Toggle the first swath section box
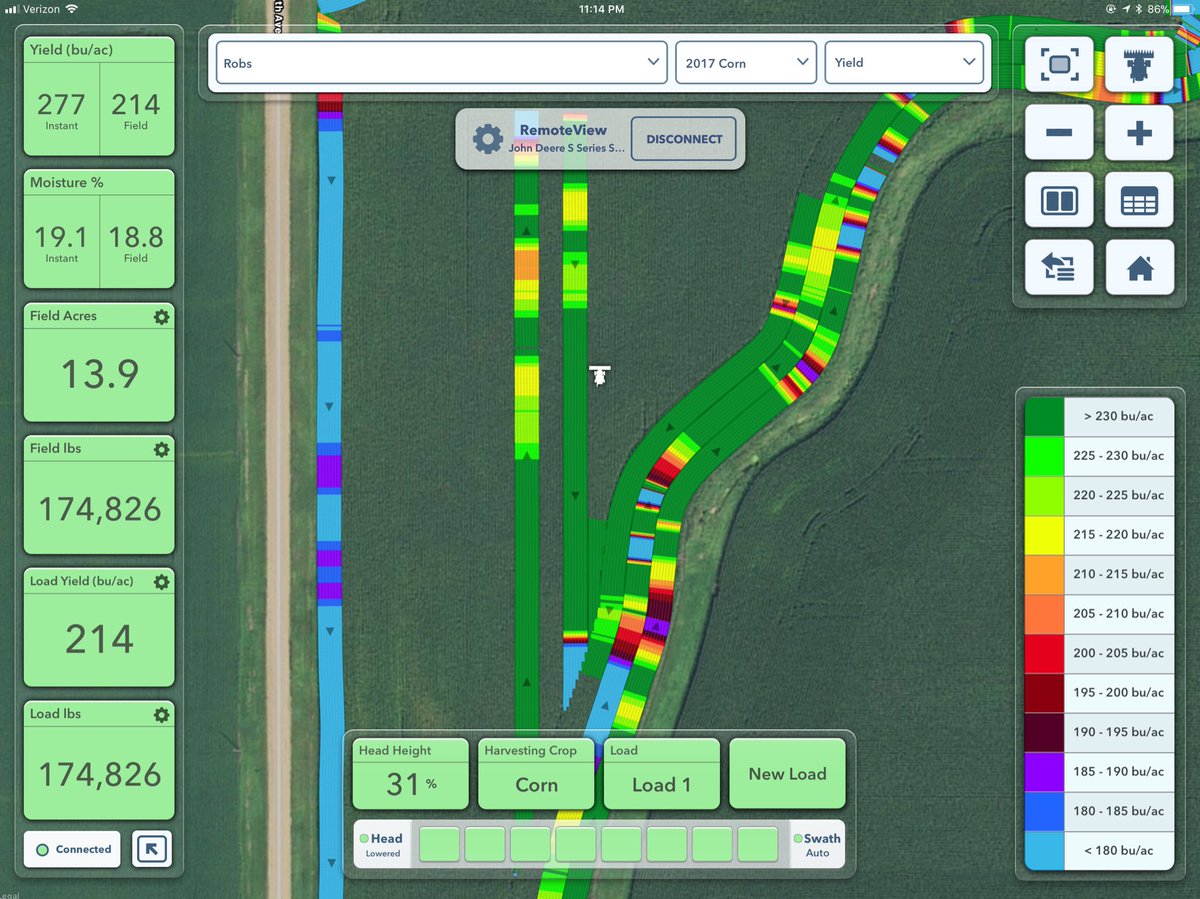Viewport: 1200px width, 899px height. click(439, 845)
